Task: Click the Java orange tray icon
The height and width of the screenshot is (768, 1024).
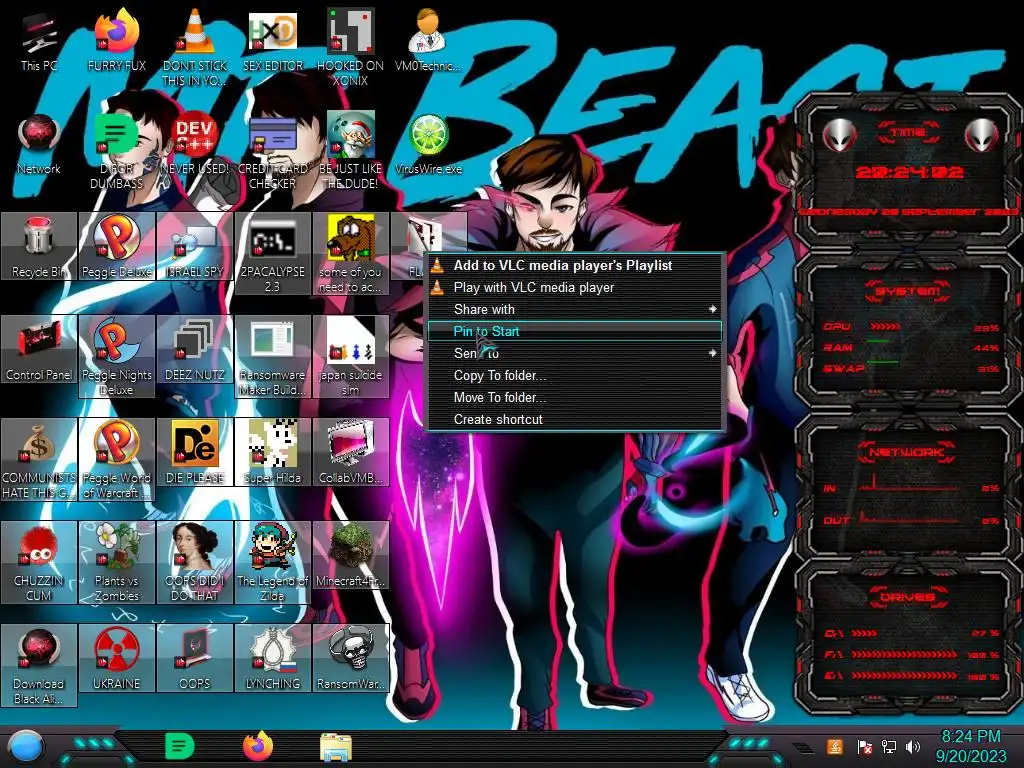Action: tap(835, 746)
